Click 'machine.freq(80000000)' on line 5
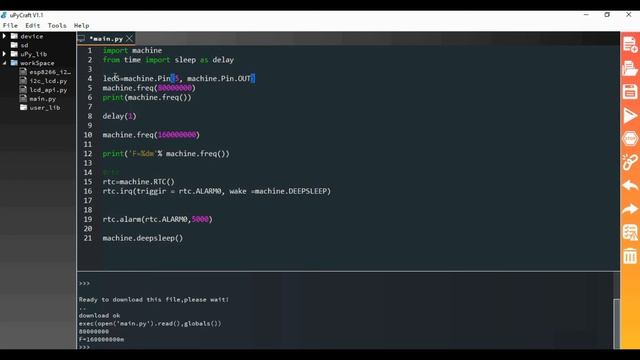The image size is (640, 360). coord(149,88)
